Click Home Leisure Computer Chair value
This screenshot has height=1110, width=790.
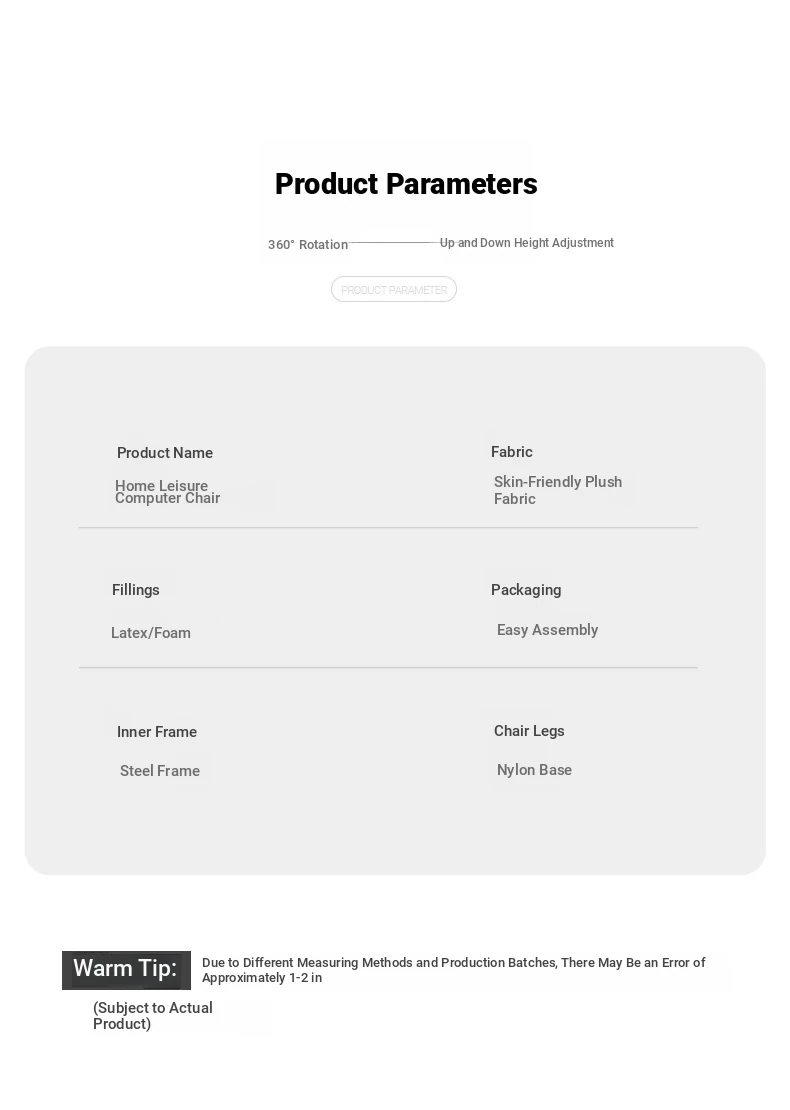coord(167,492)
